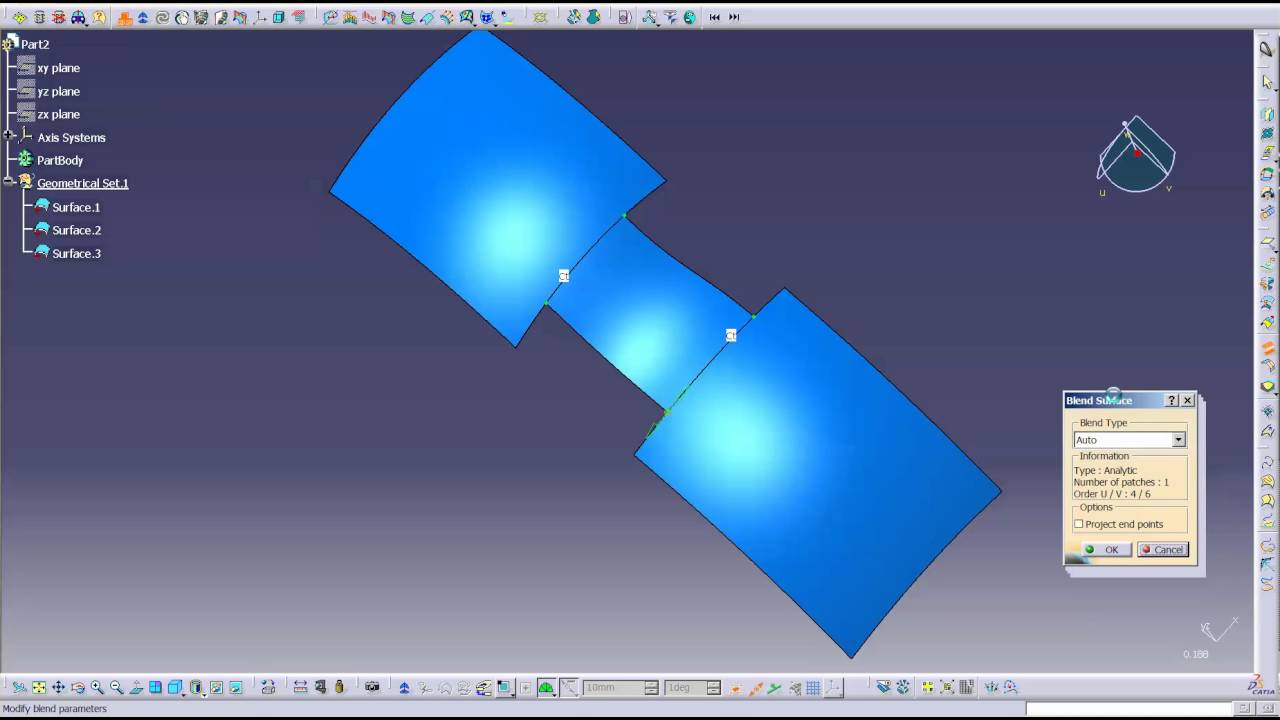
Task: Click the green semicircle snap icon
Action: [x=546, y=687]
